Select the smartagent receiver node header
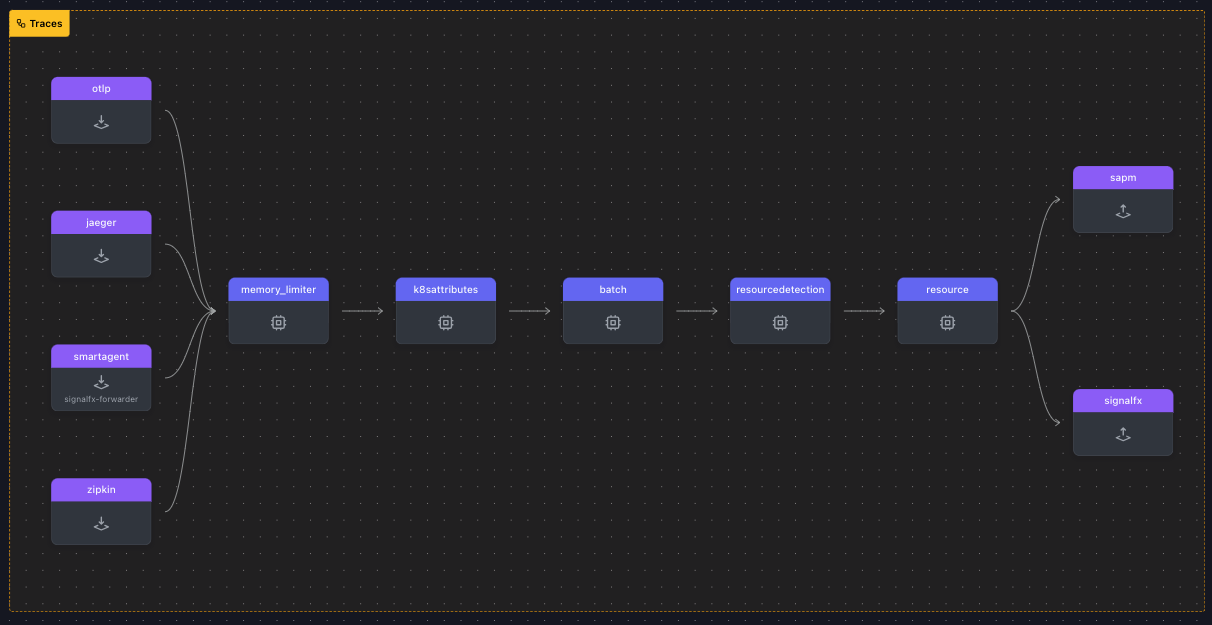The height and width of the screenshot is (625, 1212). click(x=101, y=356)
